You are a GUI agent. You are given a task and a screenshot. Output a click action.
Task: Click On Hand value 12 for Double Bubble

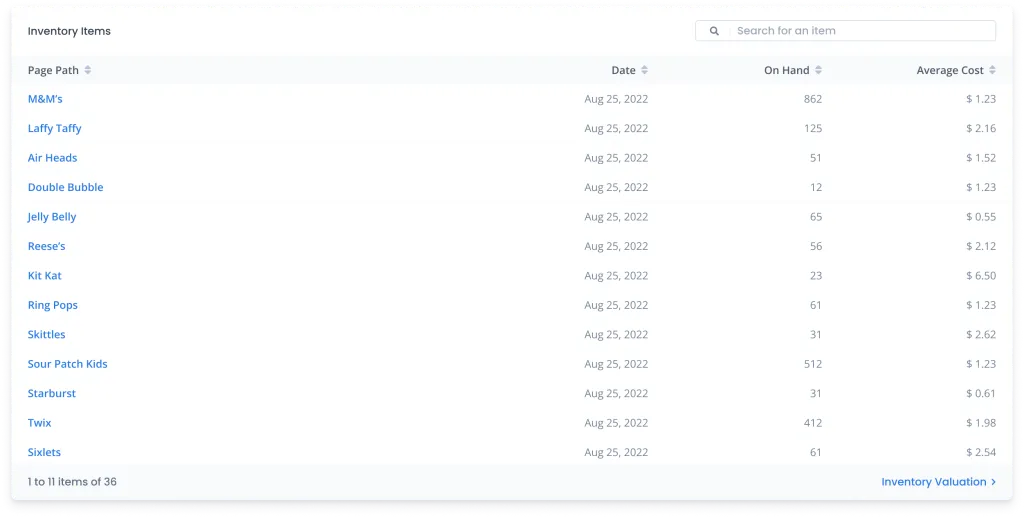(x=816, y=187)
